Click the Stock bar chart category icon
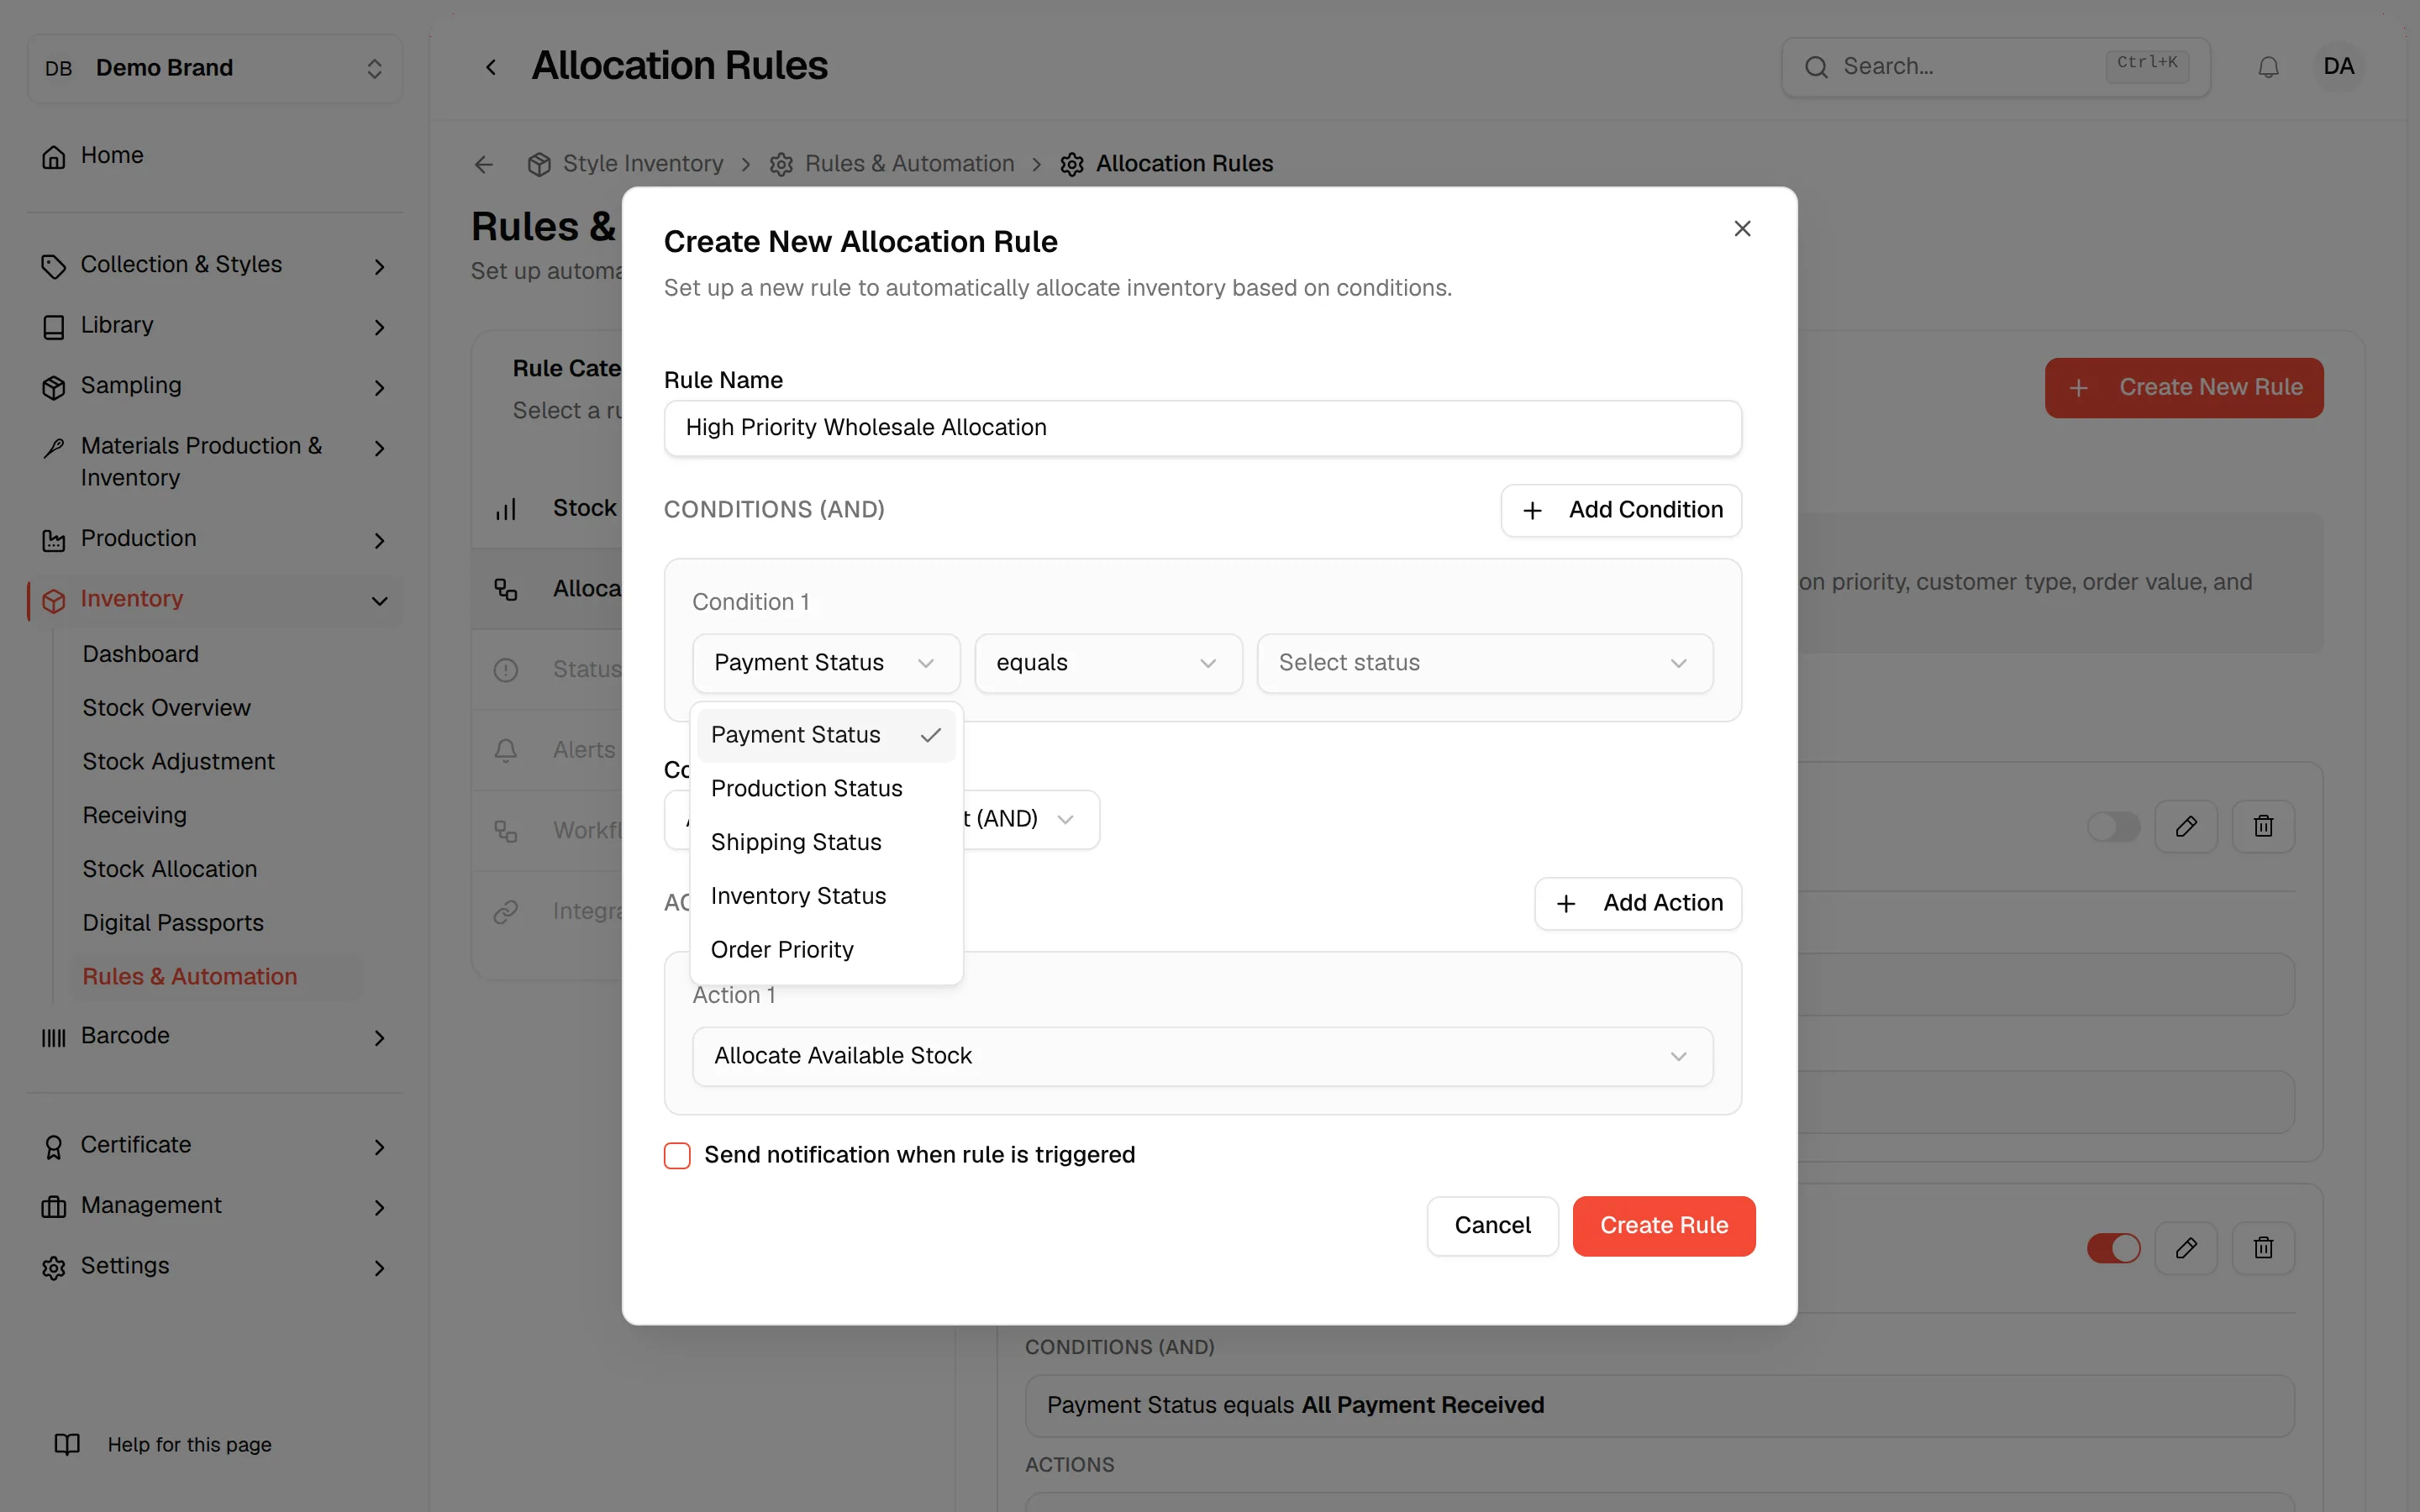The width and height of the screenshot is (2420, 1512). [x=506, y=509]
